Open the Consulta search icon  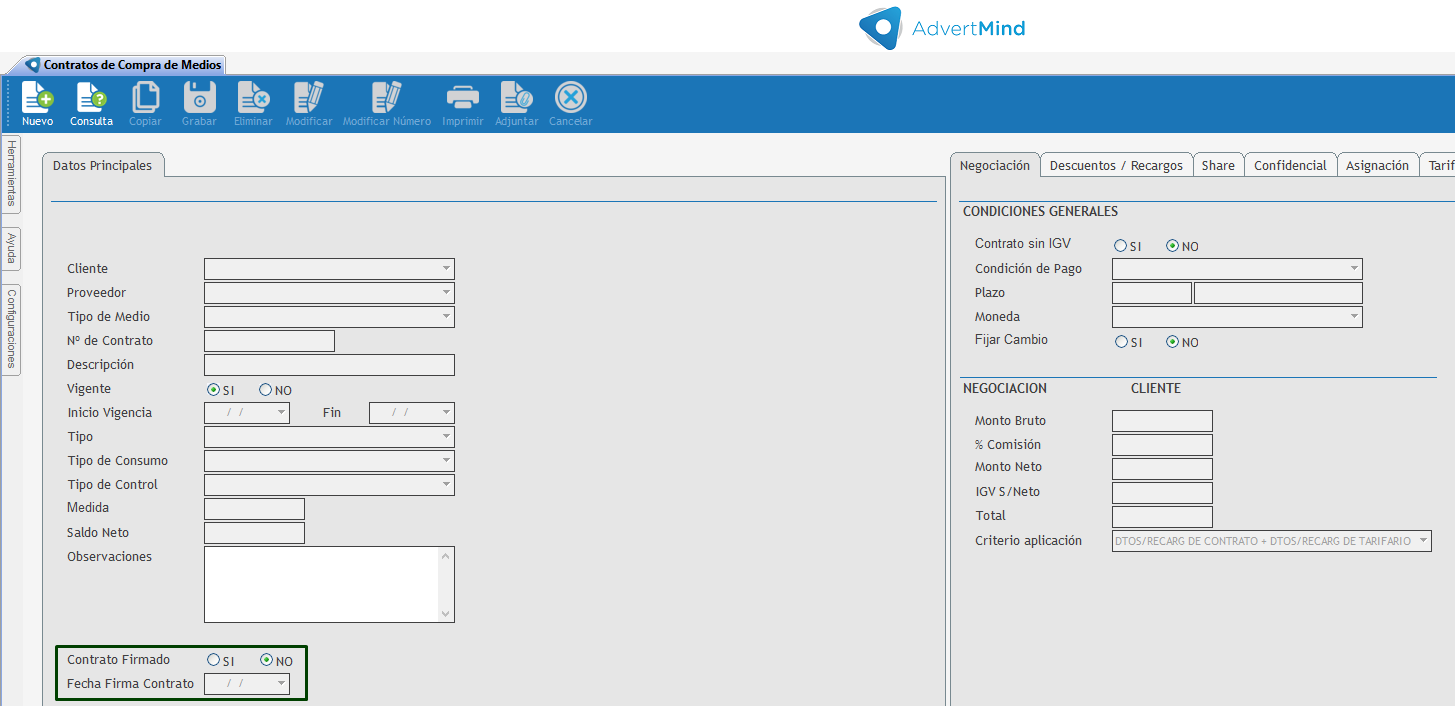(91, 97)
